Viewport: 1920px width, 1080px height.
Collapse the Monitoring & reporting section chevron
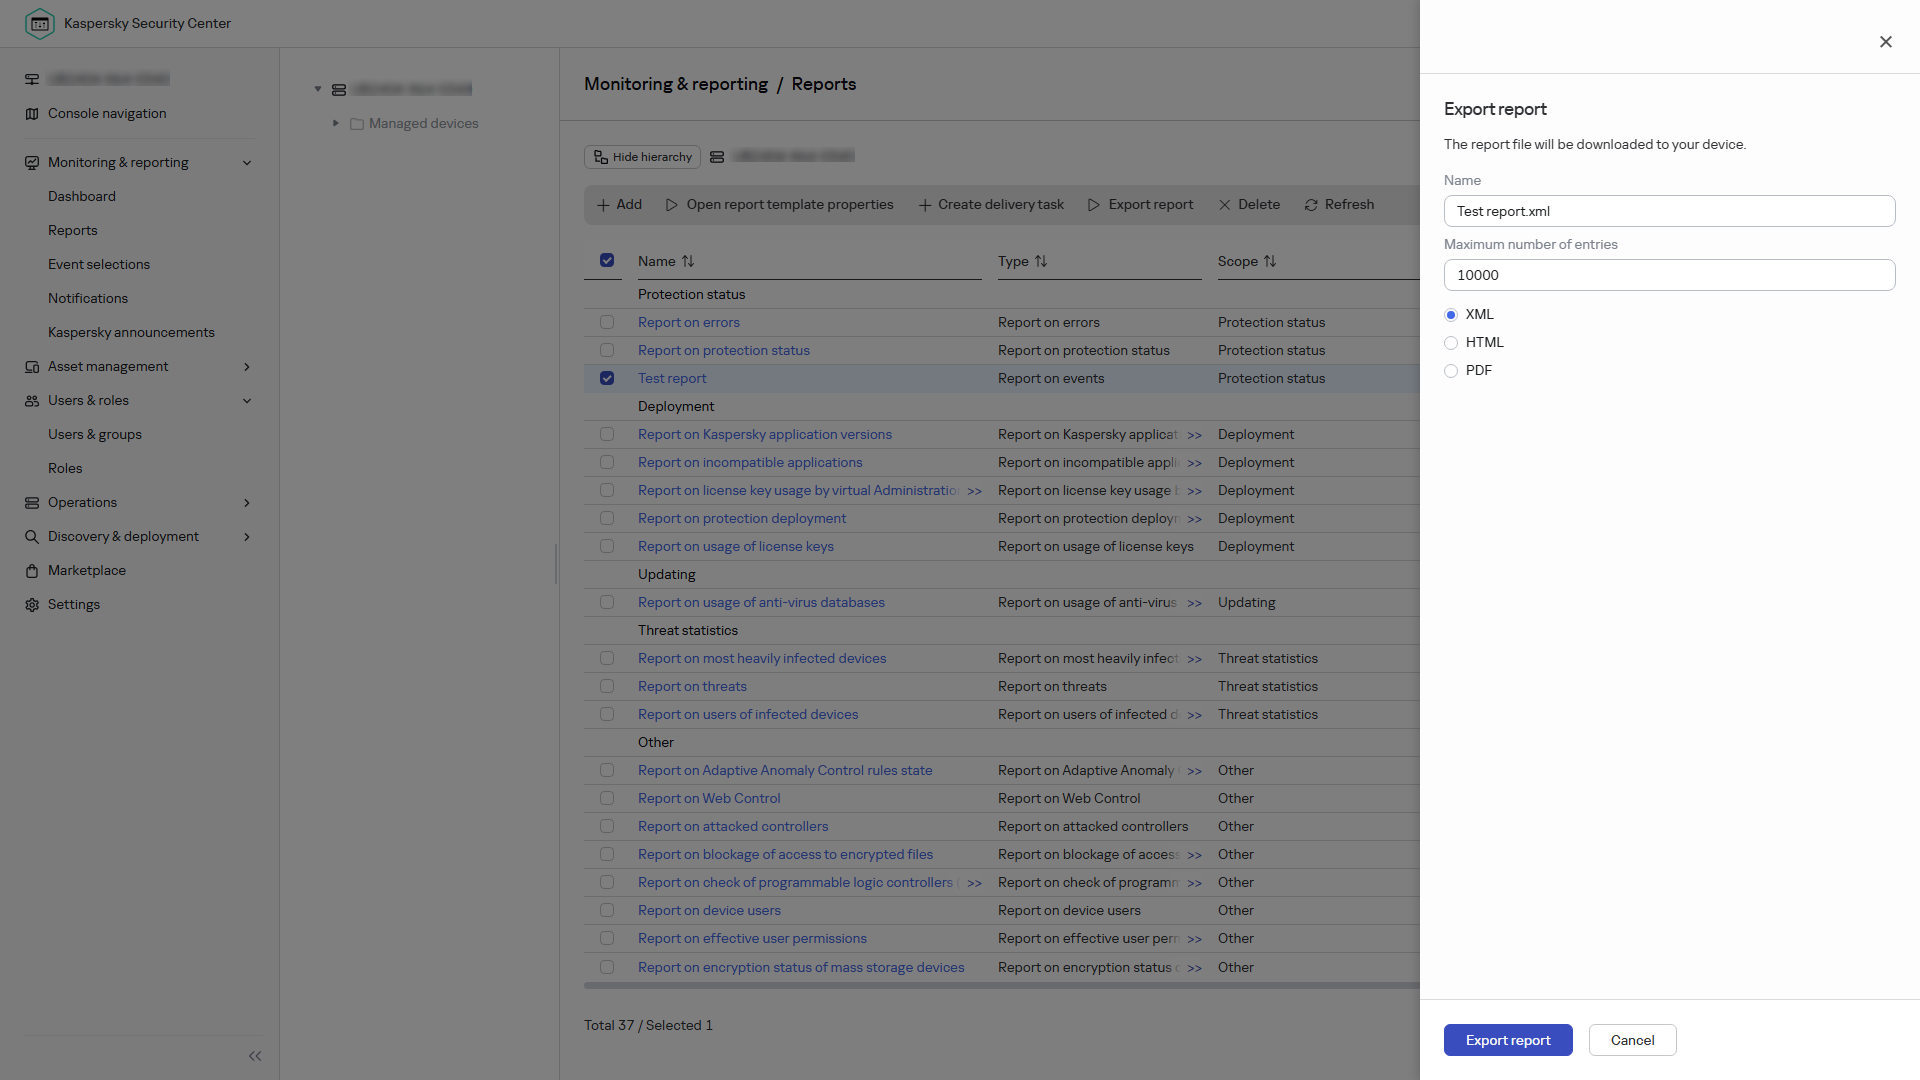point(247,163)
